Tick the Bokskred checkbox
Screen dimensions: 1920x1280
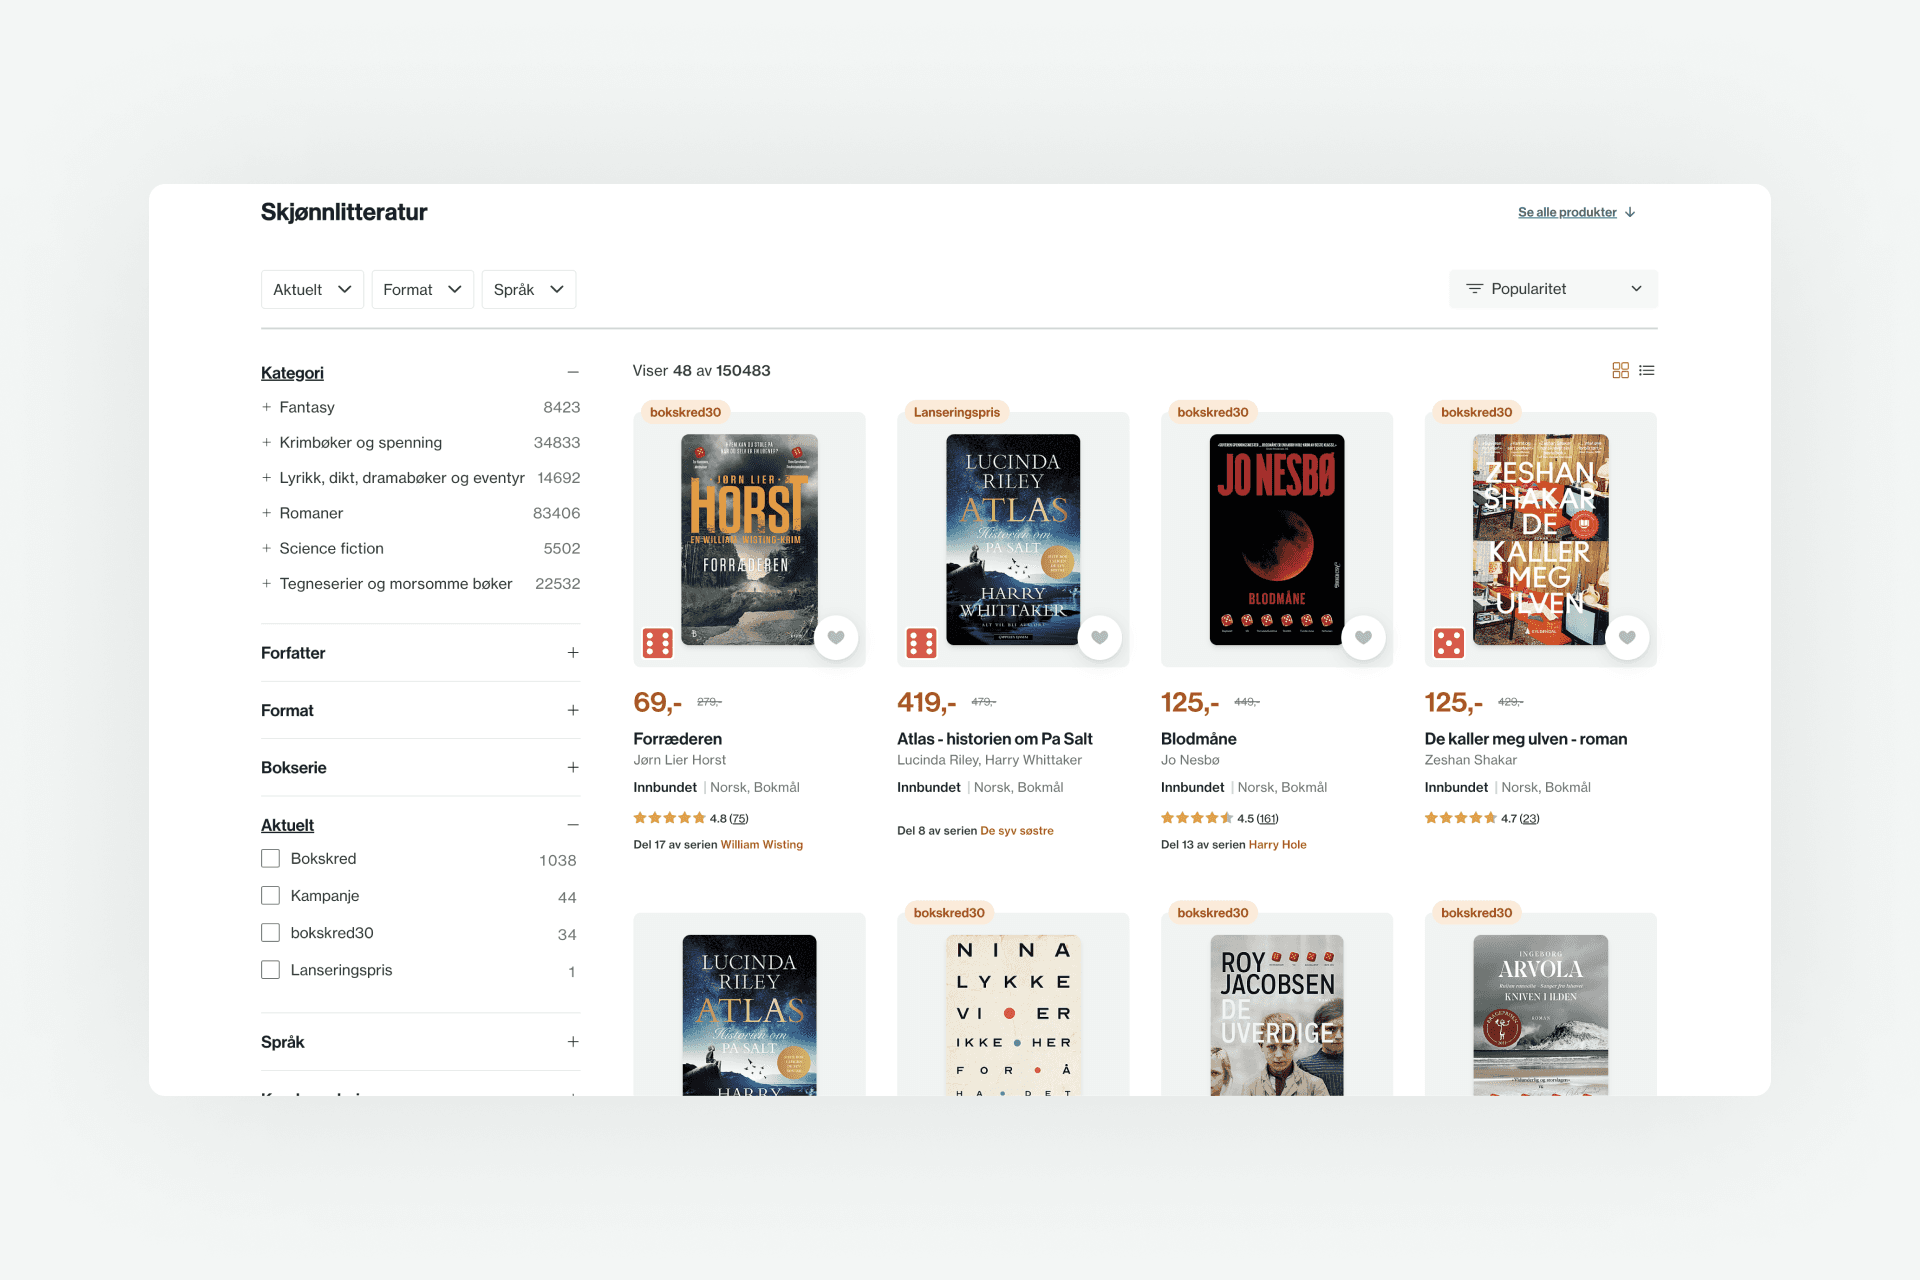pos(270,858)
